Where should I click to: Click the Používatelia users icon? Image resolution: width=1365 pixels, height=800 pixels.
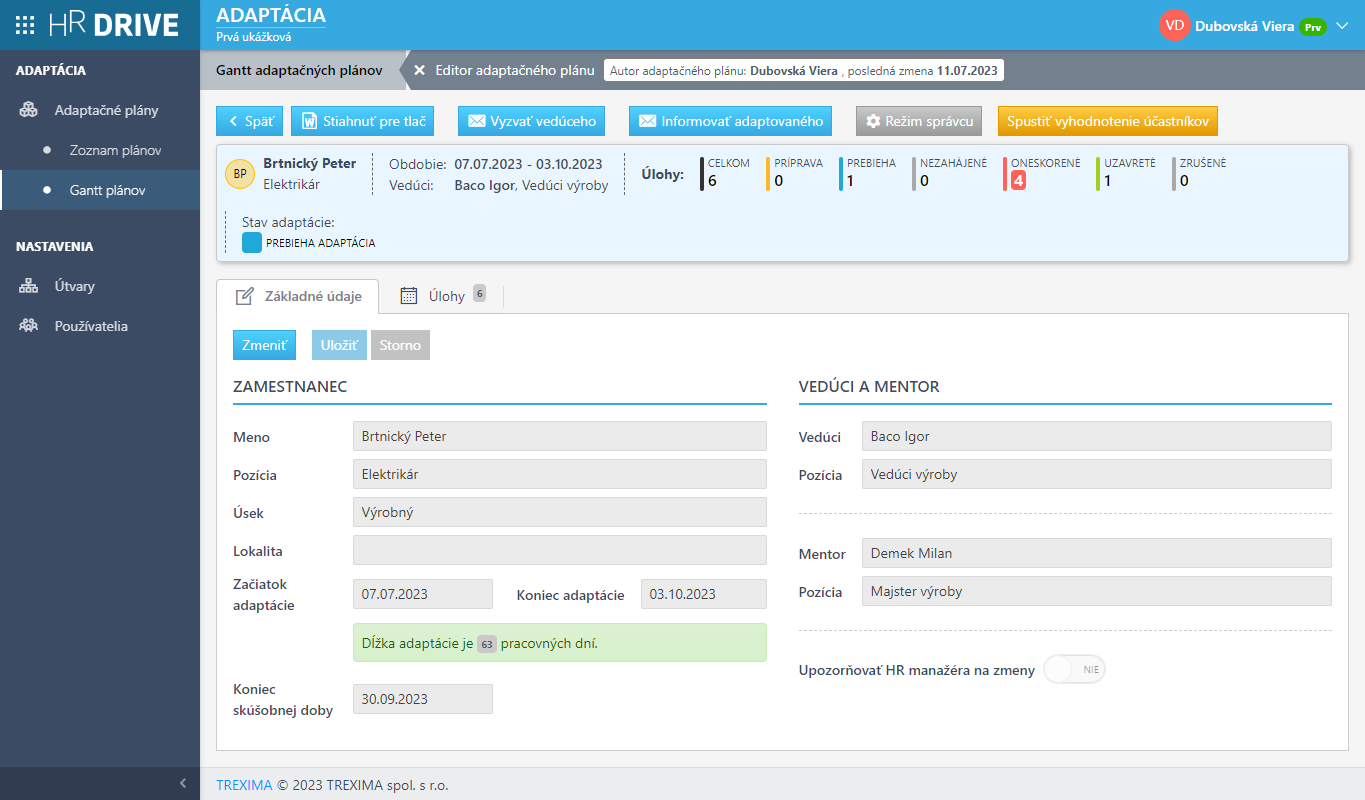pos(29,326)
